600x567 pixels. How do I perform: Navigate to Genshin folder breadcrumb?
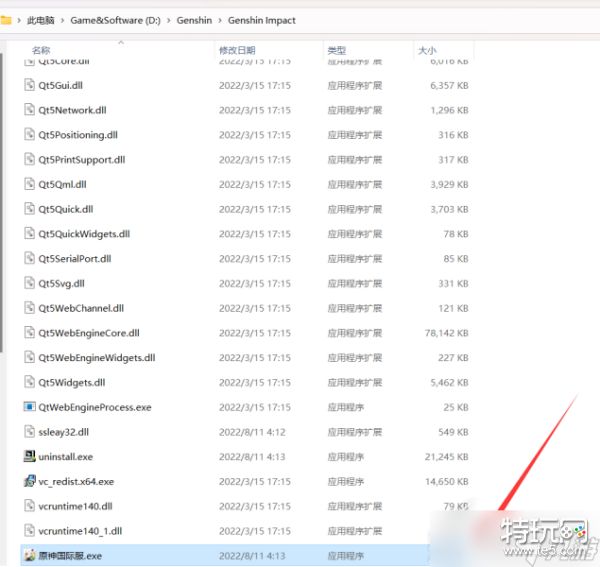click(194, 20)
